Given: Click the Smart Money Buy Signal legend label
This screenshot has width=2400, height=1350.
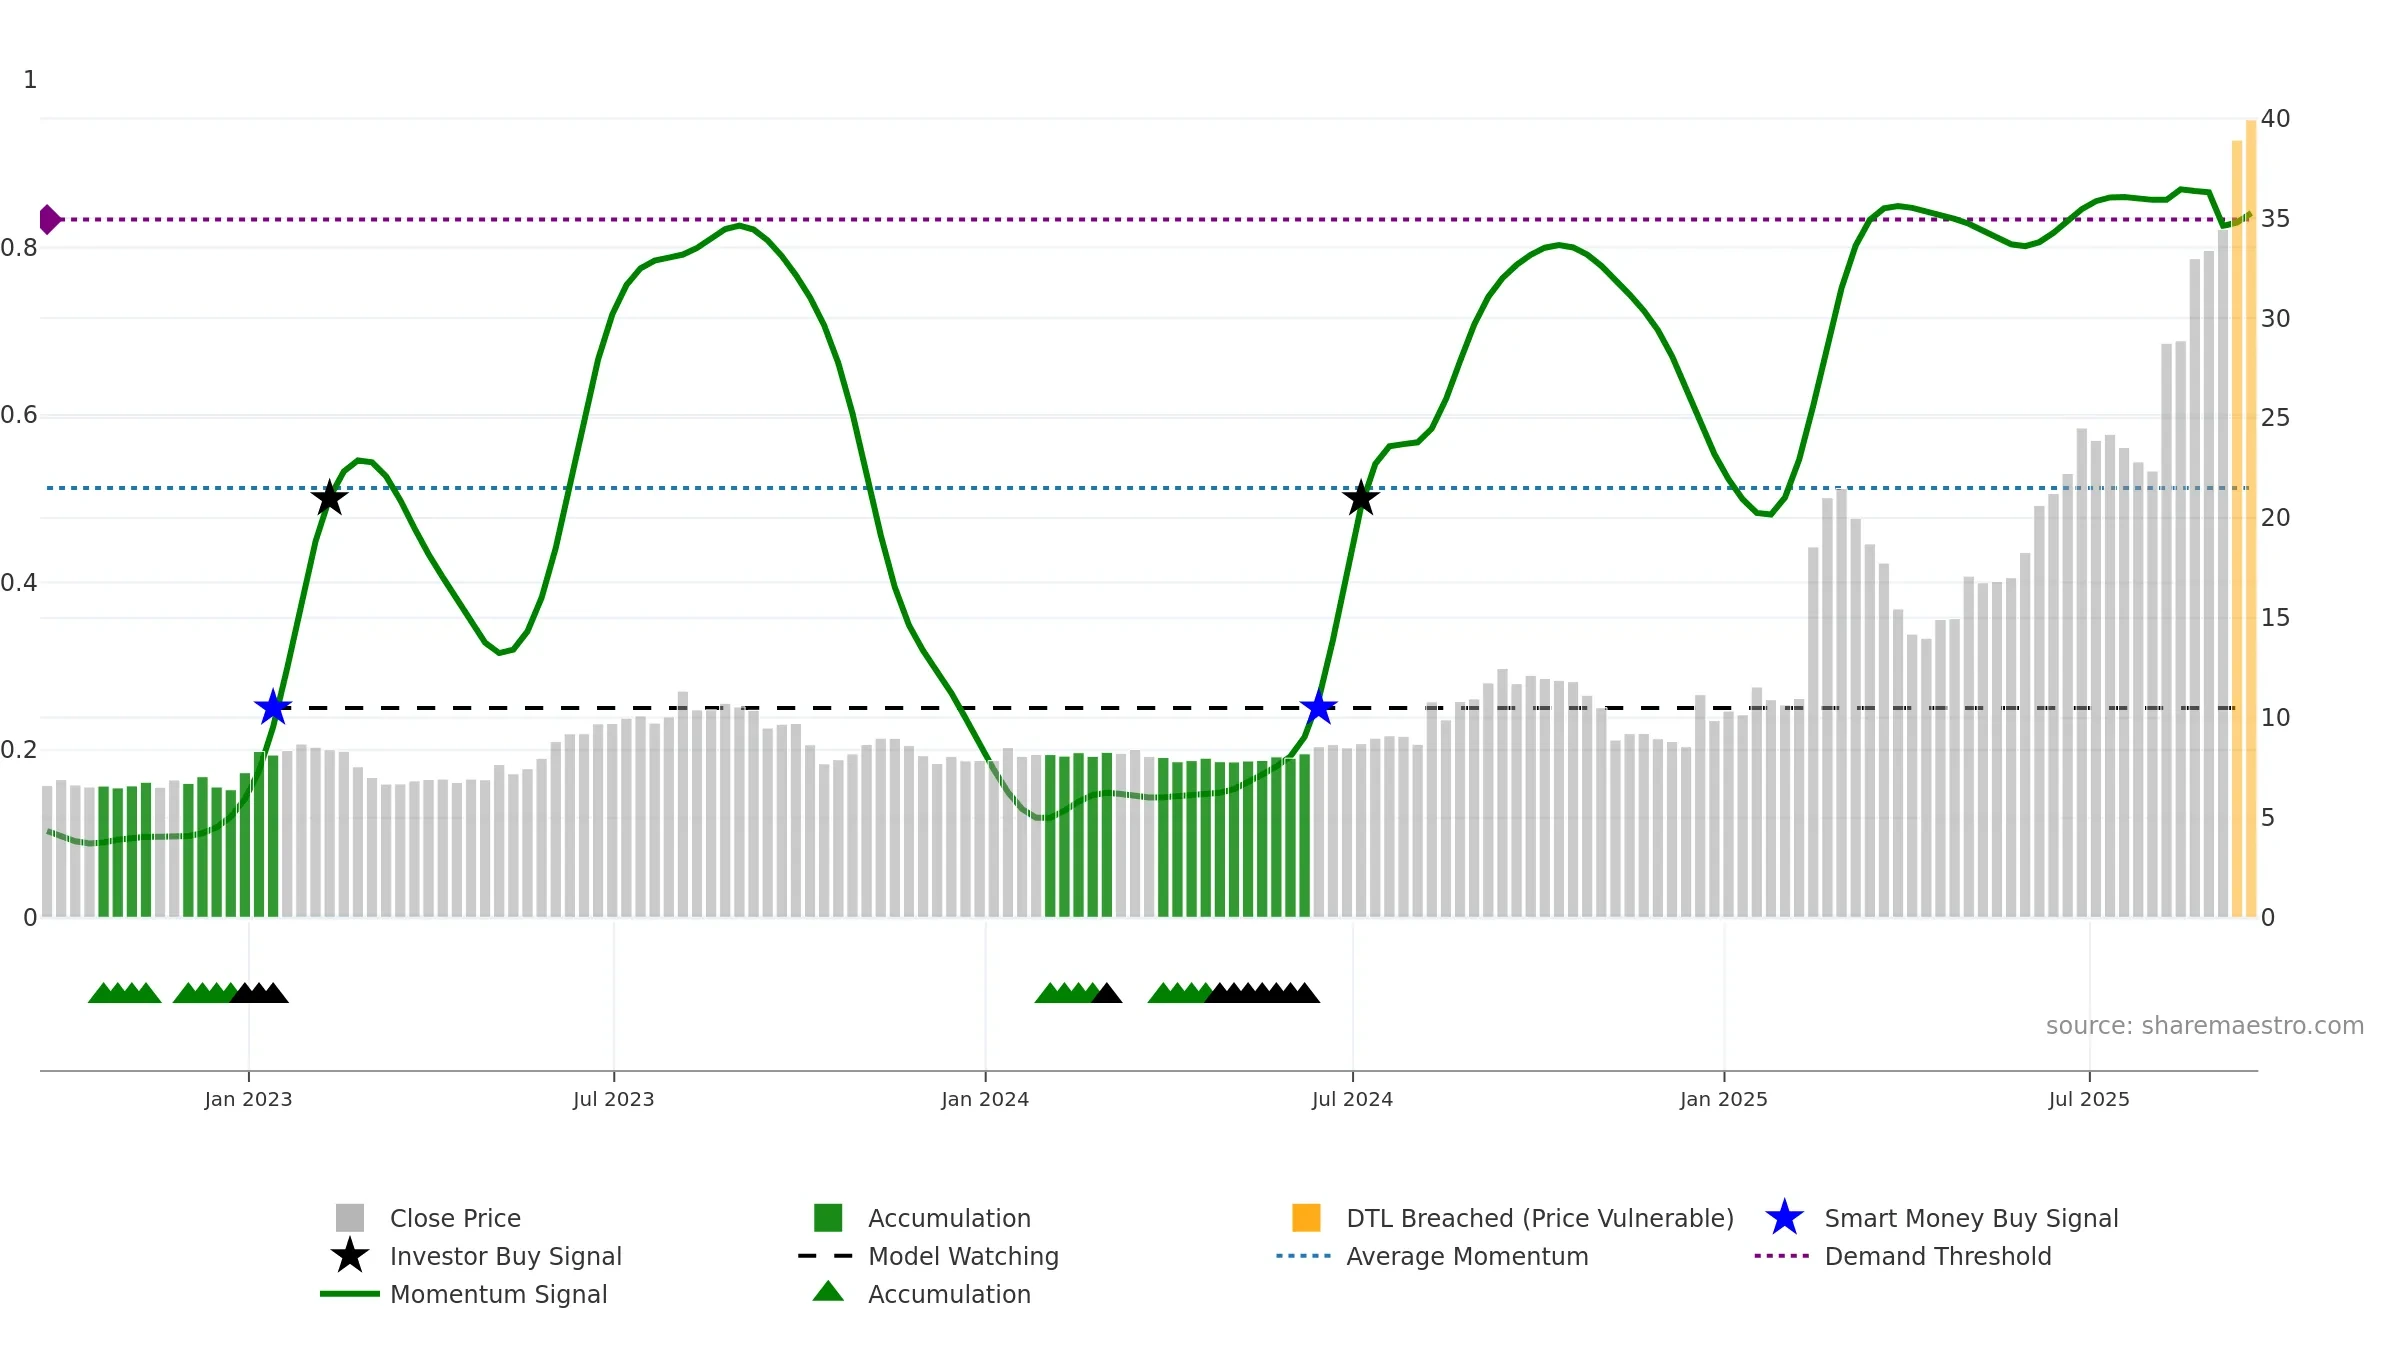Looking at the screenshot, I should click(1970, 1218).
